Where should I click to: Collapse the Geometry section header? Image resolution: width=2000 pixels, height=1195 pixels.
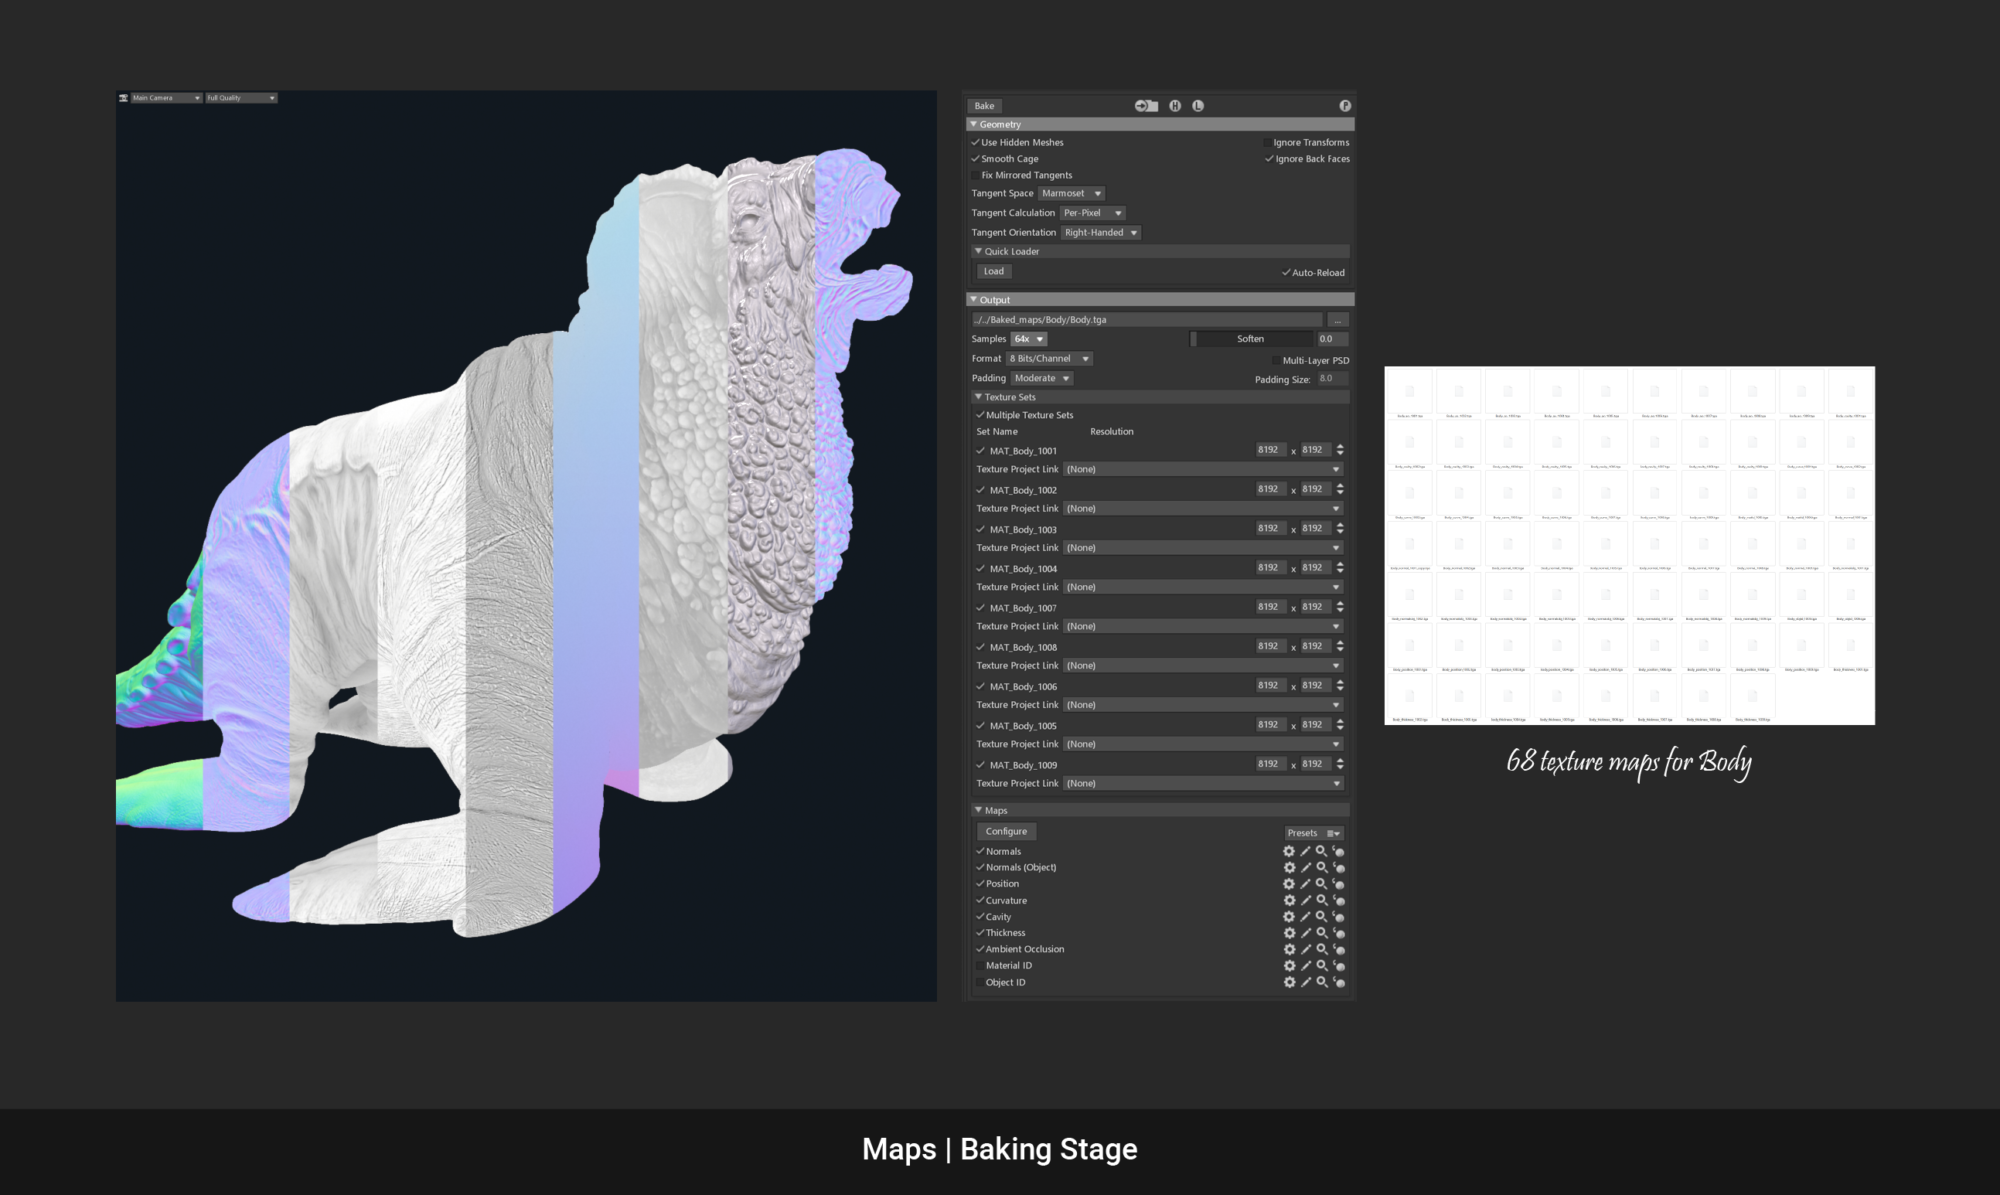click(974, 125)
